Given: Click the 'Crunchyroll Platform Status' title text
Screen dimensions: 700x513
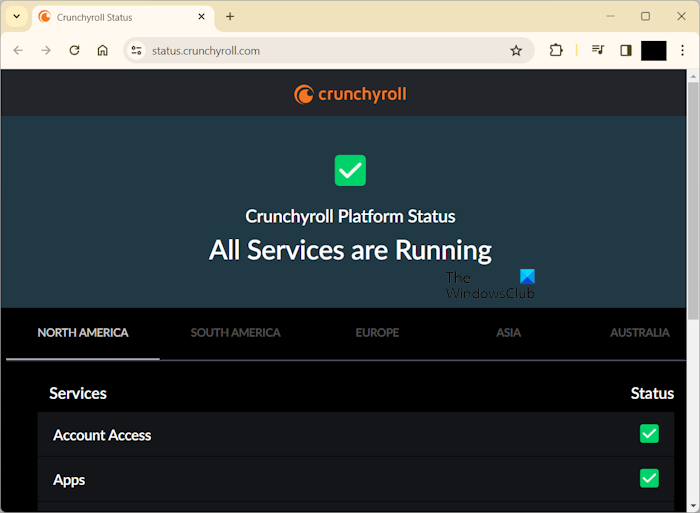Looking at the screenshot, I should pyautogui.click(x=350, y=217).
